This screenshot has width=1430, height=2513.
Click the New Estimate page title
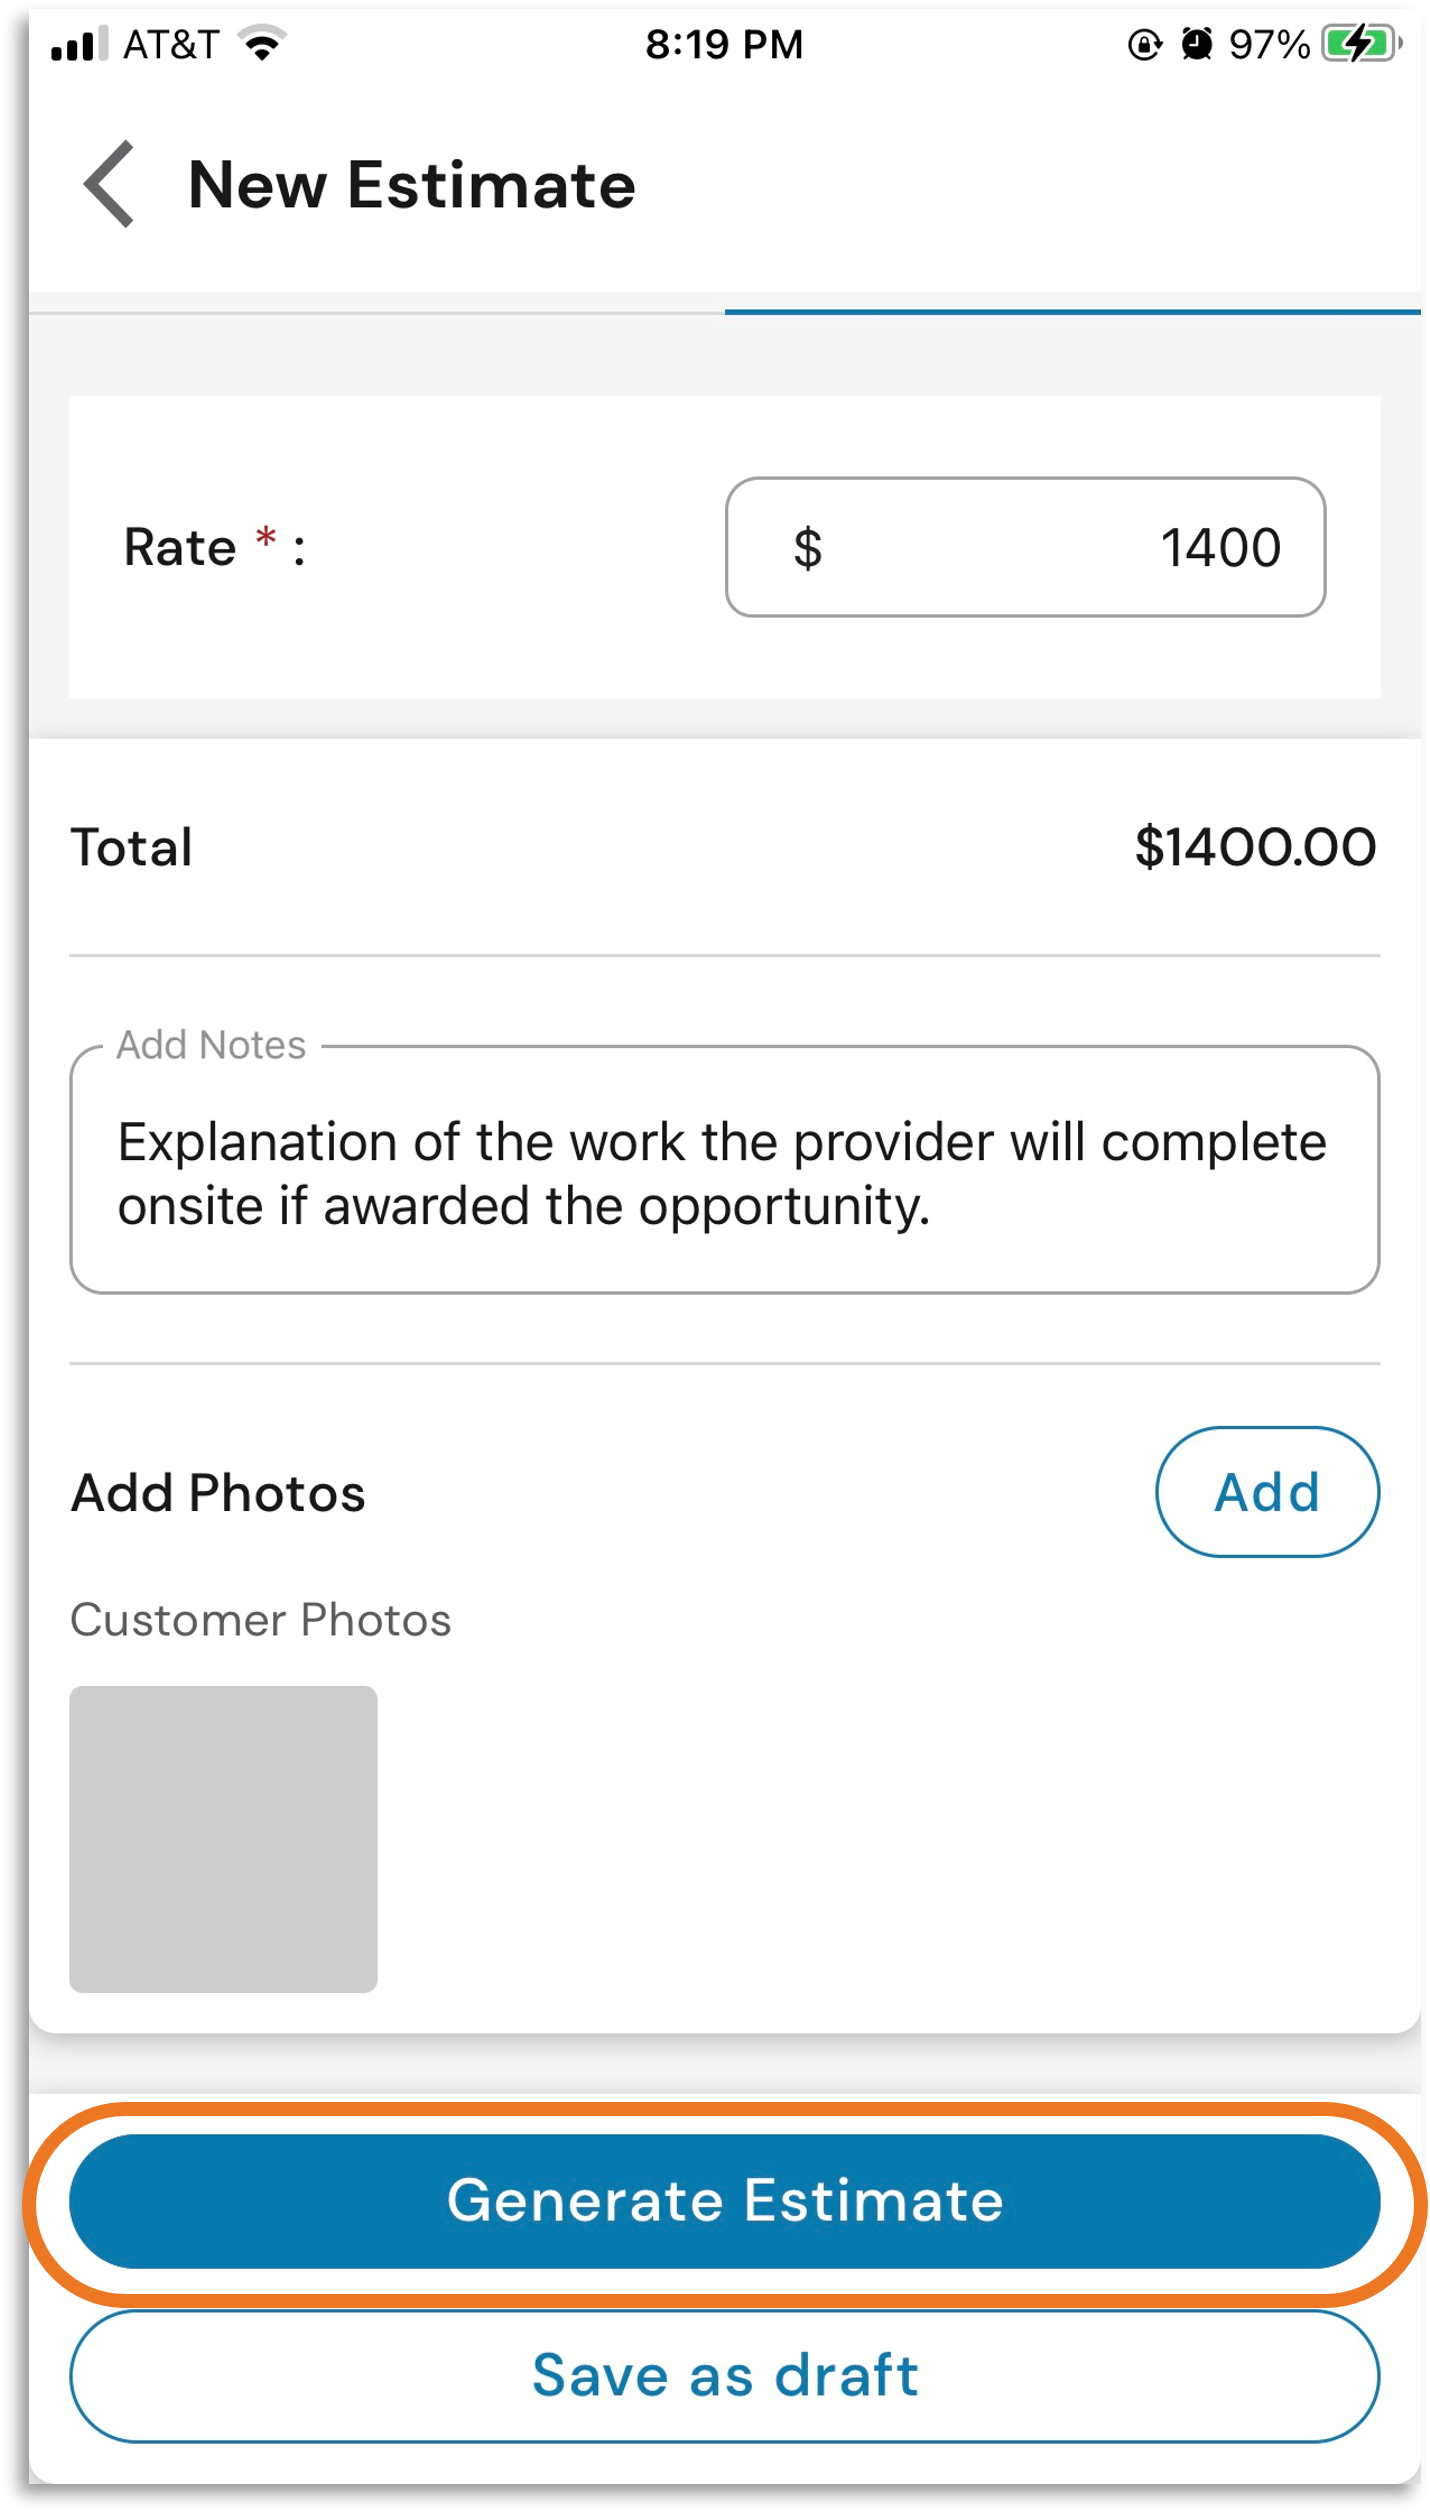point(412,185)
